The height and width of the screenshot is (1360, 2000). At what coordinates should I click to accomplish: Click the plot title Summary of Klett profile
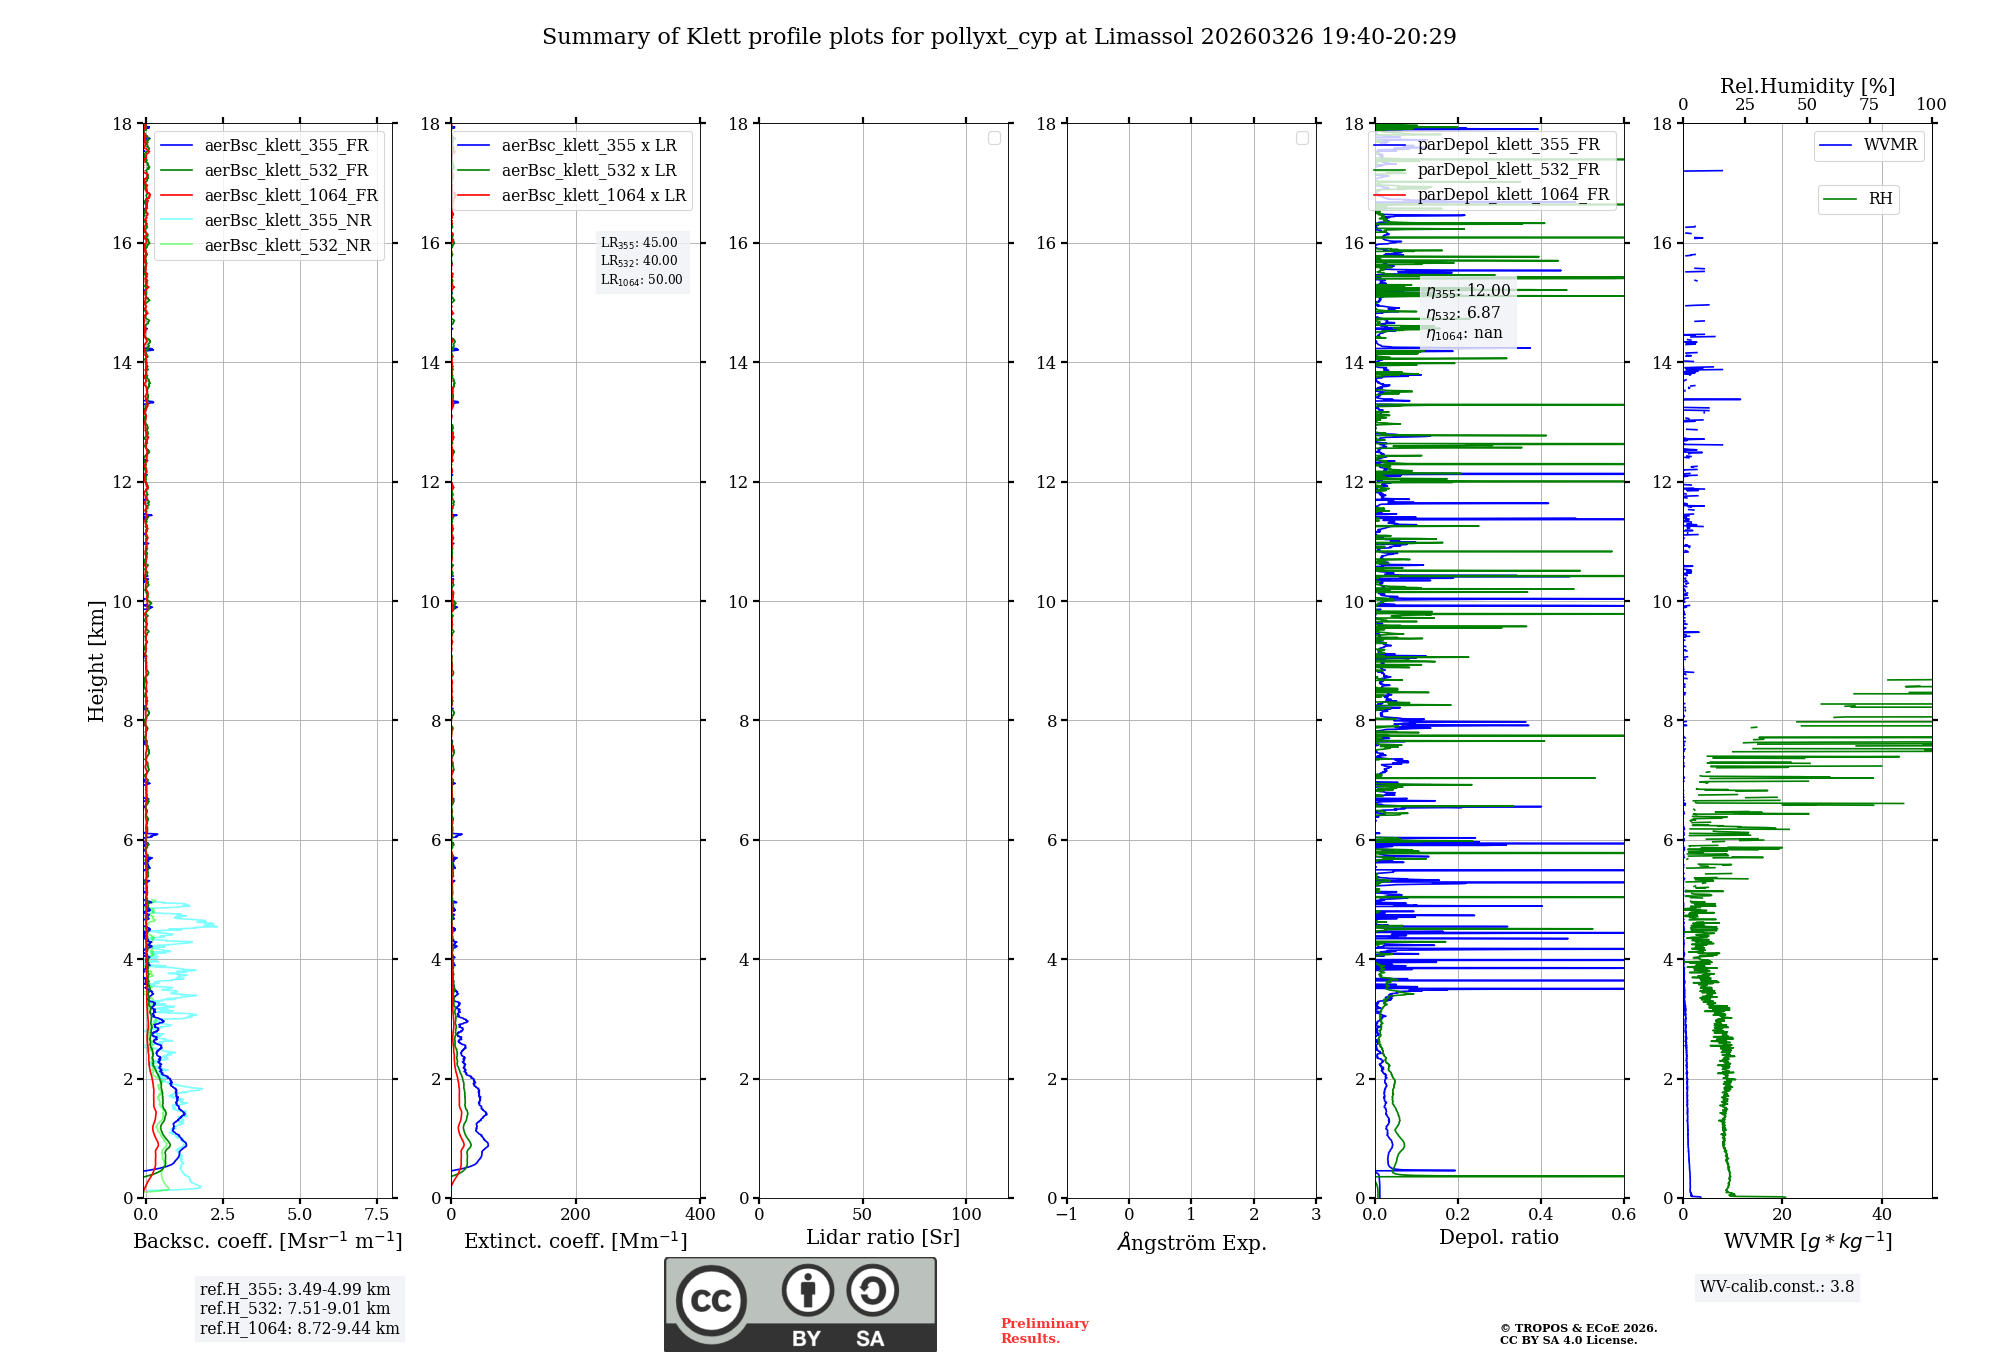click(999, 37)
